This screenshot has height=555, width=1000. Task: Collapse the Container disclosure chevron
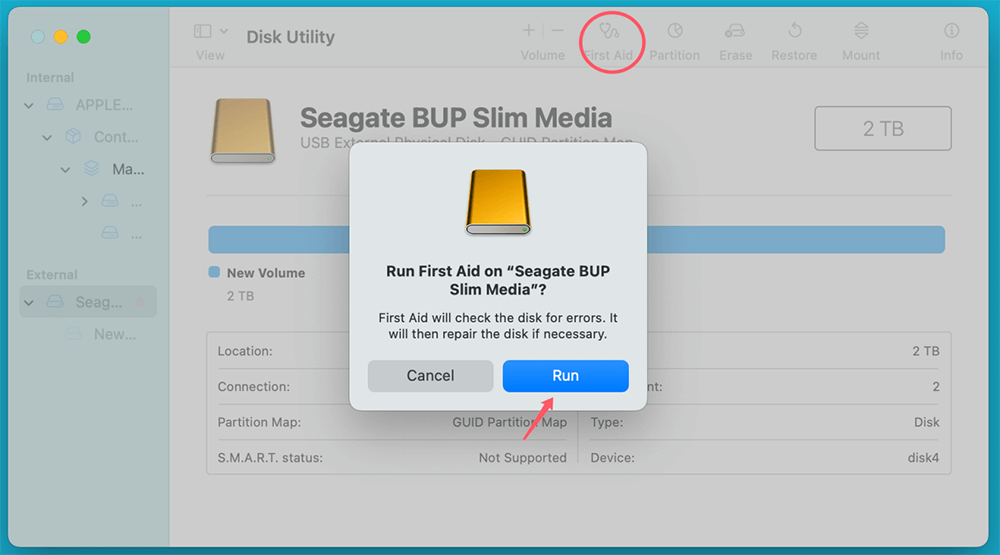47,138
